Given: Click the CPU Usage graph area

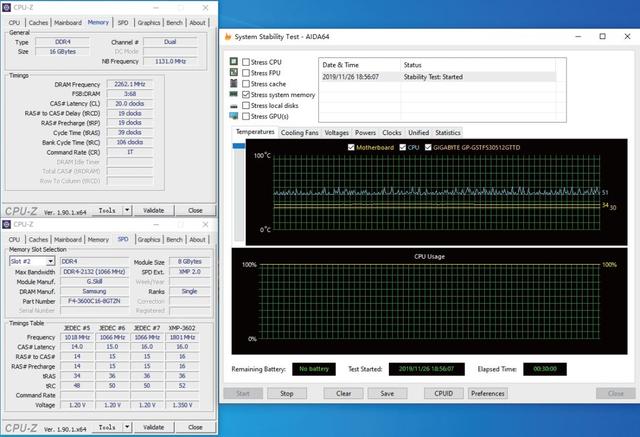Looking at the screenshot, I should click(x=429, y=301).
